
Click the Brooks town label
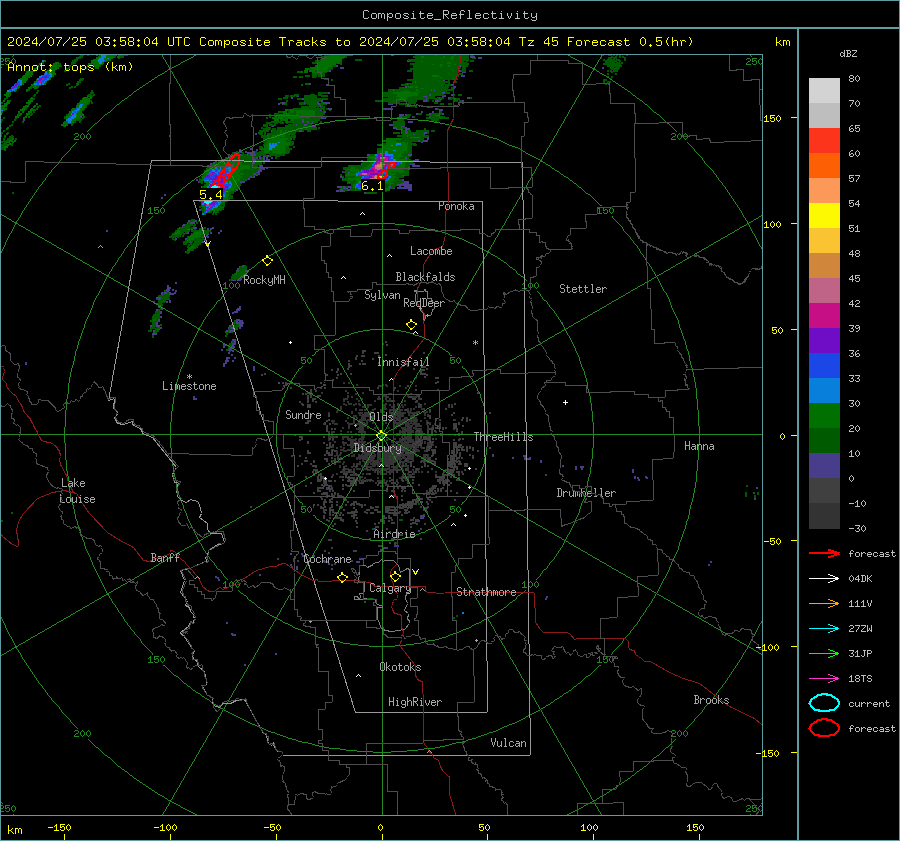point(711,700)
